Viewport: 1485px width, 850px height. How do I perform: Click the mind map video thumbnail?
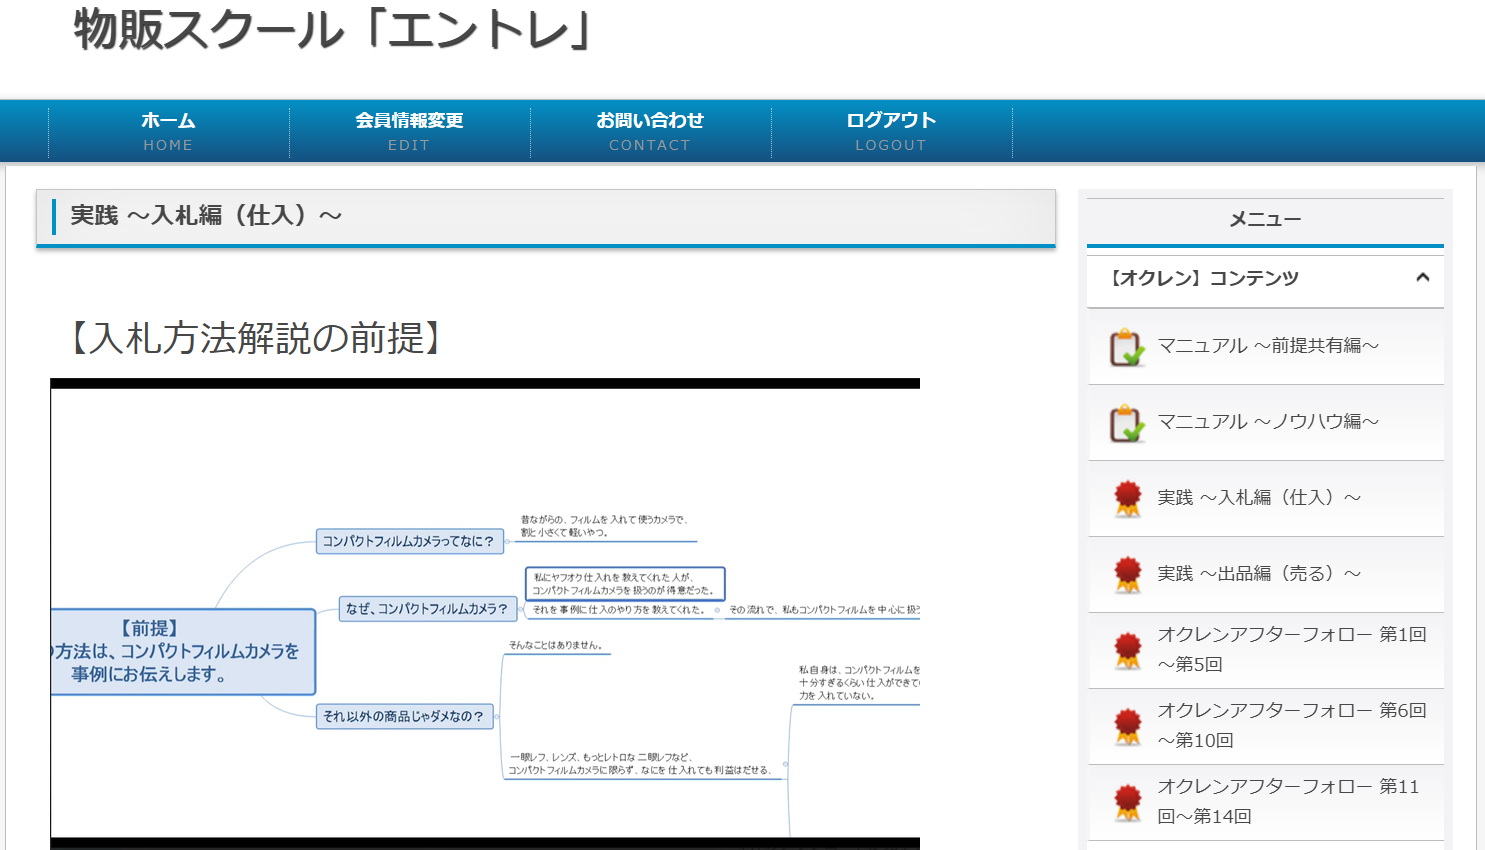(485, 614)
